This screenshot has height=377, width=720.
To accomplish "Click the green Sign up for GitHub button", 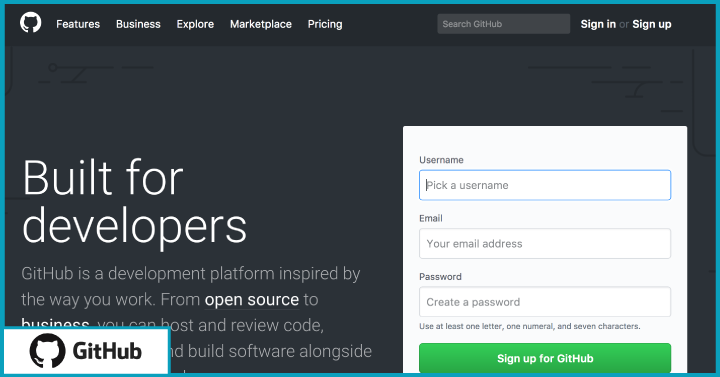I will click(x=545, y=358).
